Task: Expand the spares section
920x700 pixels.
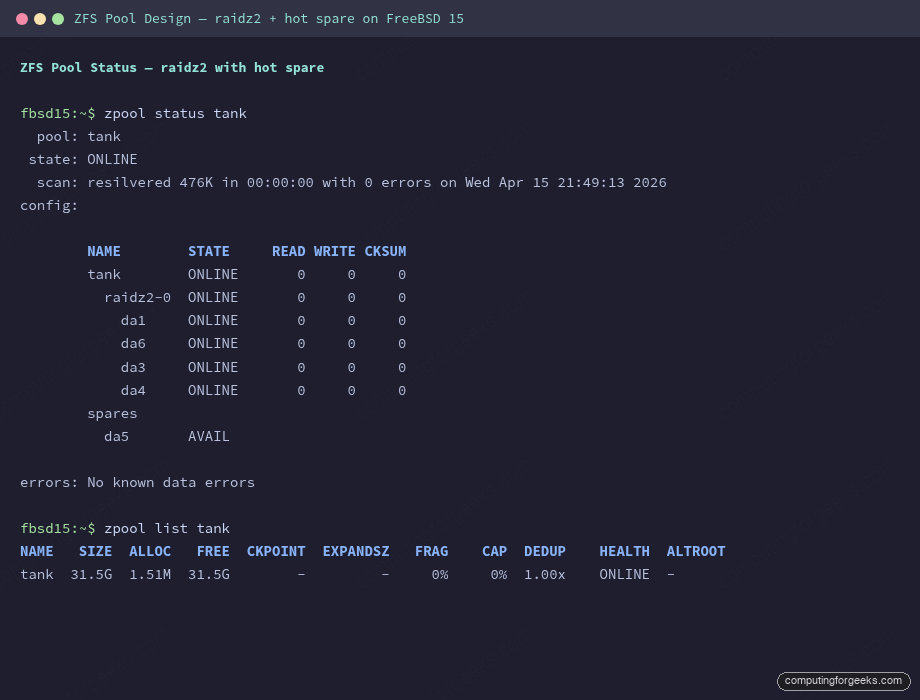Action: coord(112,413)
